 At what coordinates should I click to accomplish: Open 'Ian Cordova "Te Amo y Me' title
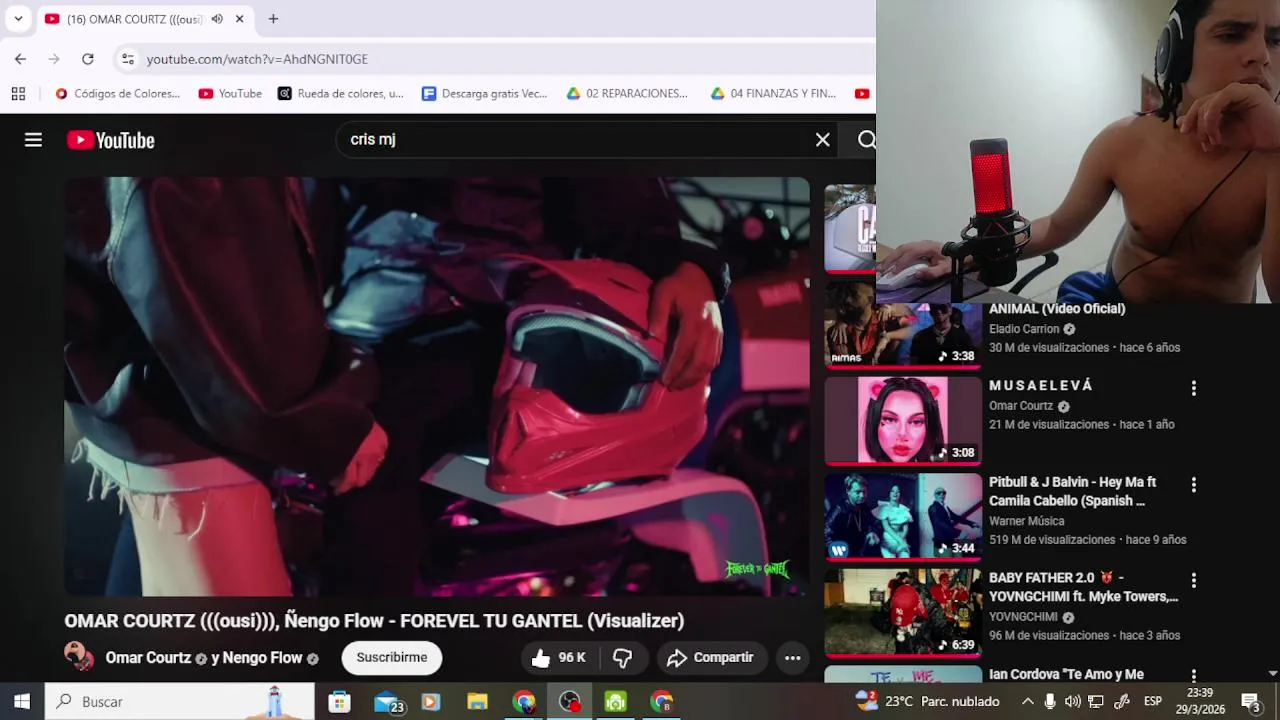click(1066, 675)
